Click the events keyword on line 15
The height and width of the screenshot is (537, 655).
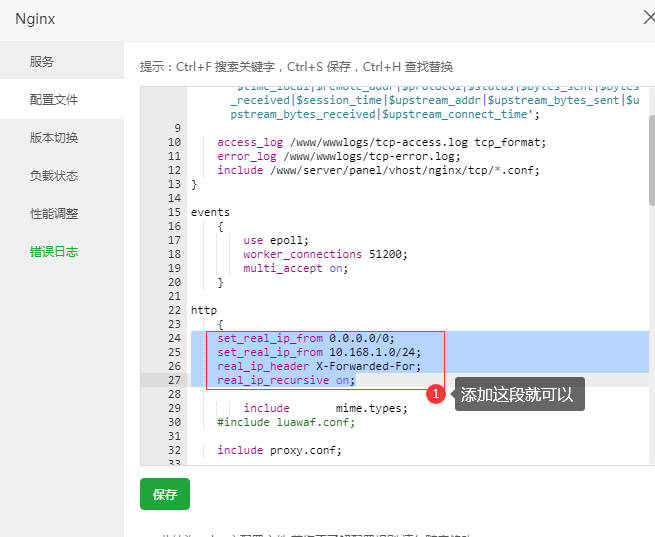(x=210, y=212)
